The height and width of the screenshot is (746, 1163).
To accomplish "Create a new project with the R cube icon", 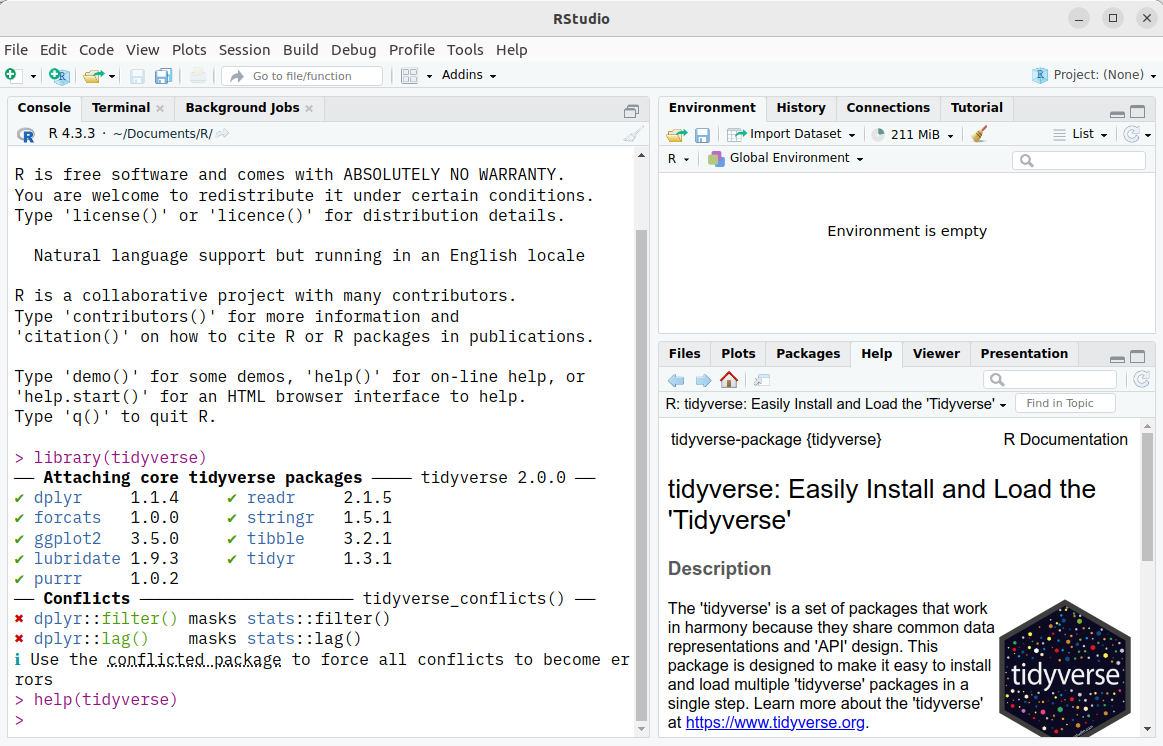I will coord(59,76).
